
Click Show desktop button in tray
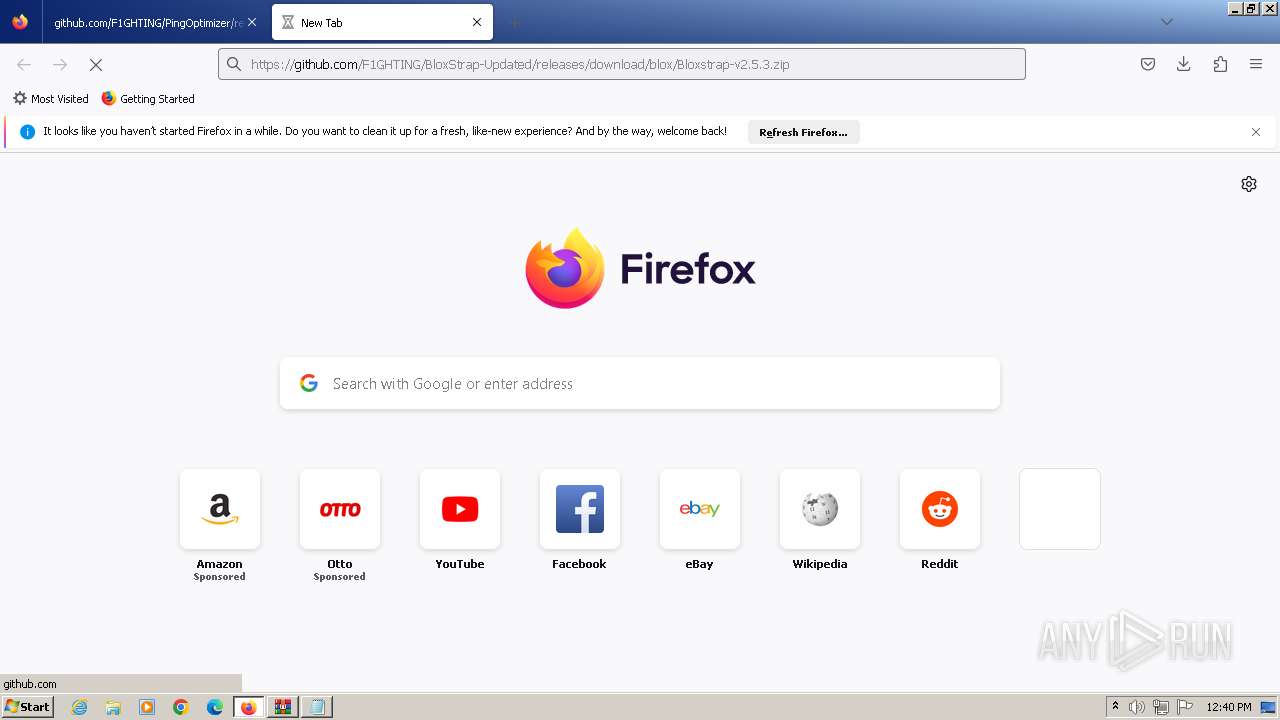coord(1268,707)
